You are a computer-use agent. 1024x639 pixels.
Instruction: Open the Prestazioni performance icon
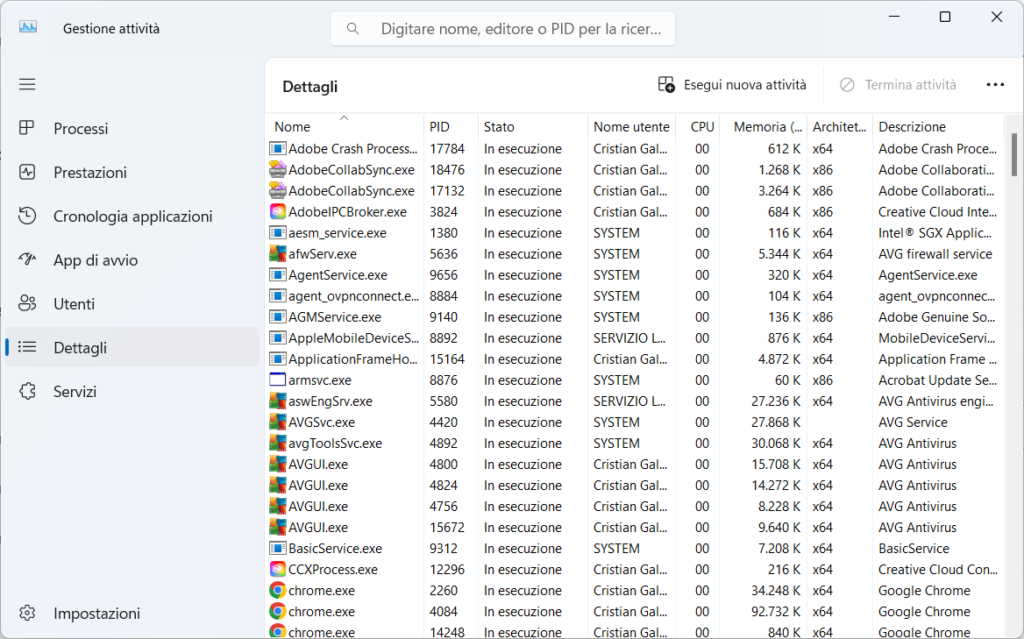[28, 172]
